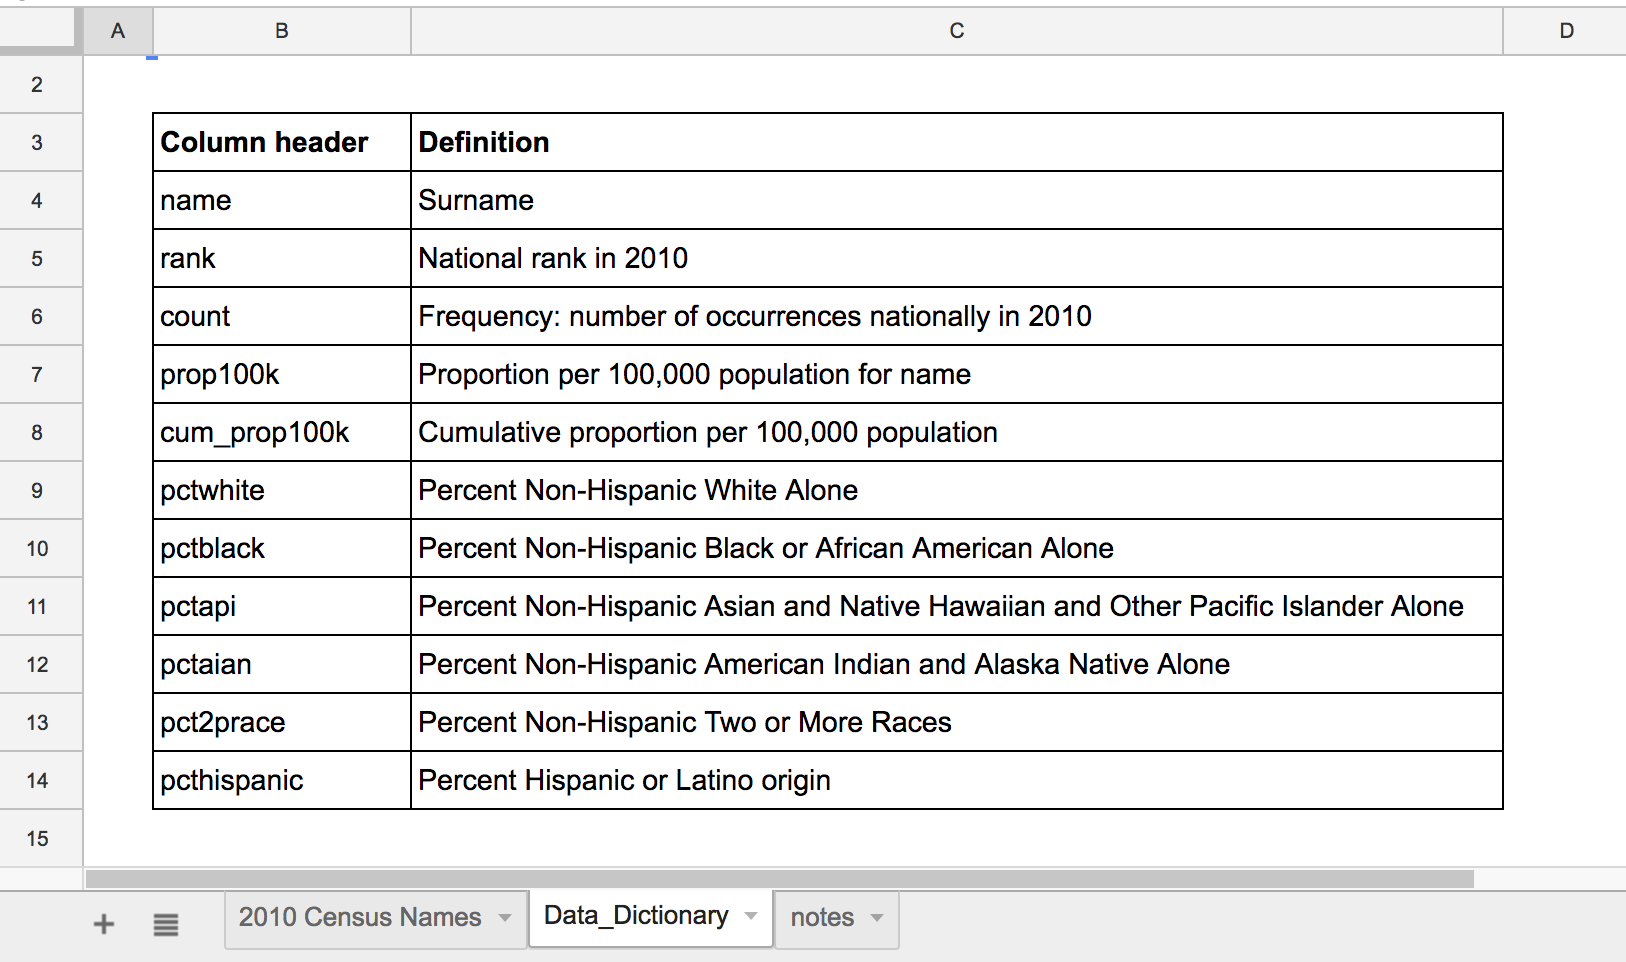Open the all sheets list icon
The image size is (1626, 962).
point(166,924)
